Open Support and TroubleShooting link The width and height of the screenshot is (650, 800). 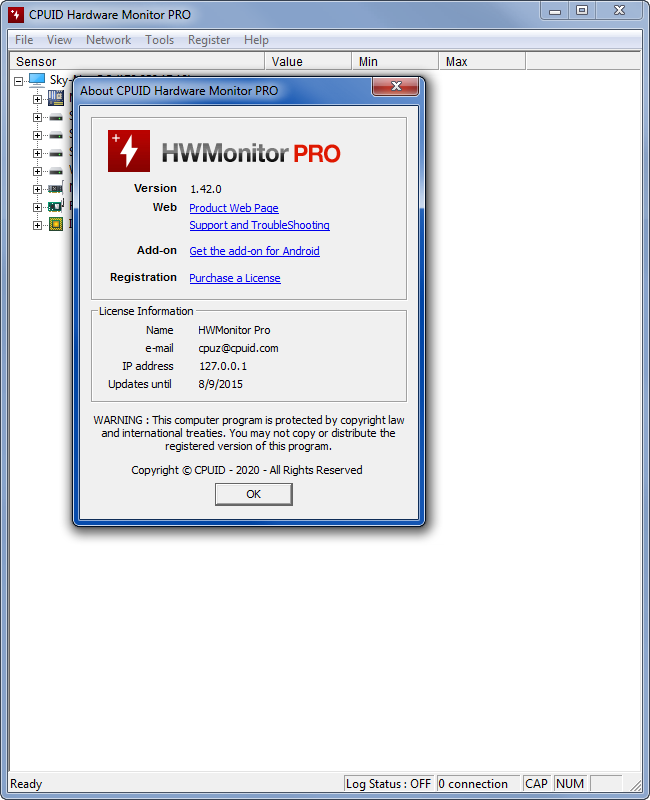[x=259, y=225]
